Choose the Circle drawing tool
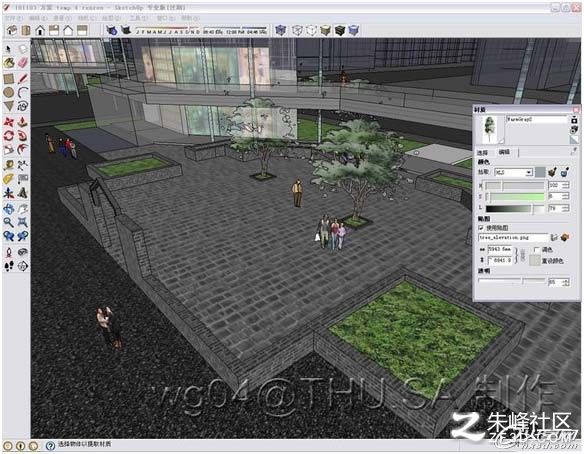Viewport: 584px width, 454px height. pyautogui.click(x=9, y=92)
